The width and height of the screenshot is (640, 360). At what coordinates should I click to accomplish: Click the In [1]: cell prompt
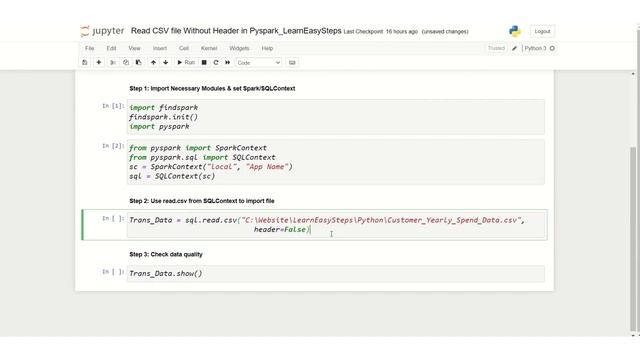point(113,106)
